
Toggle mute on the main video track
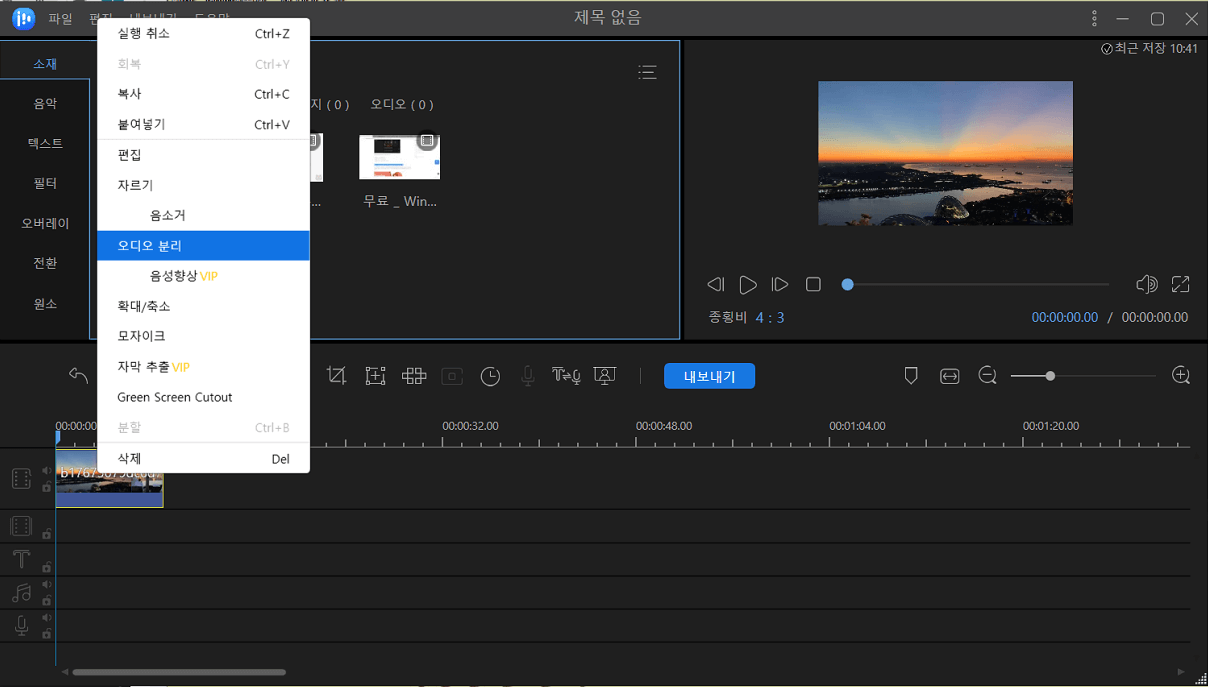[x=46, y=471]
